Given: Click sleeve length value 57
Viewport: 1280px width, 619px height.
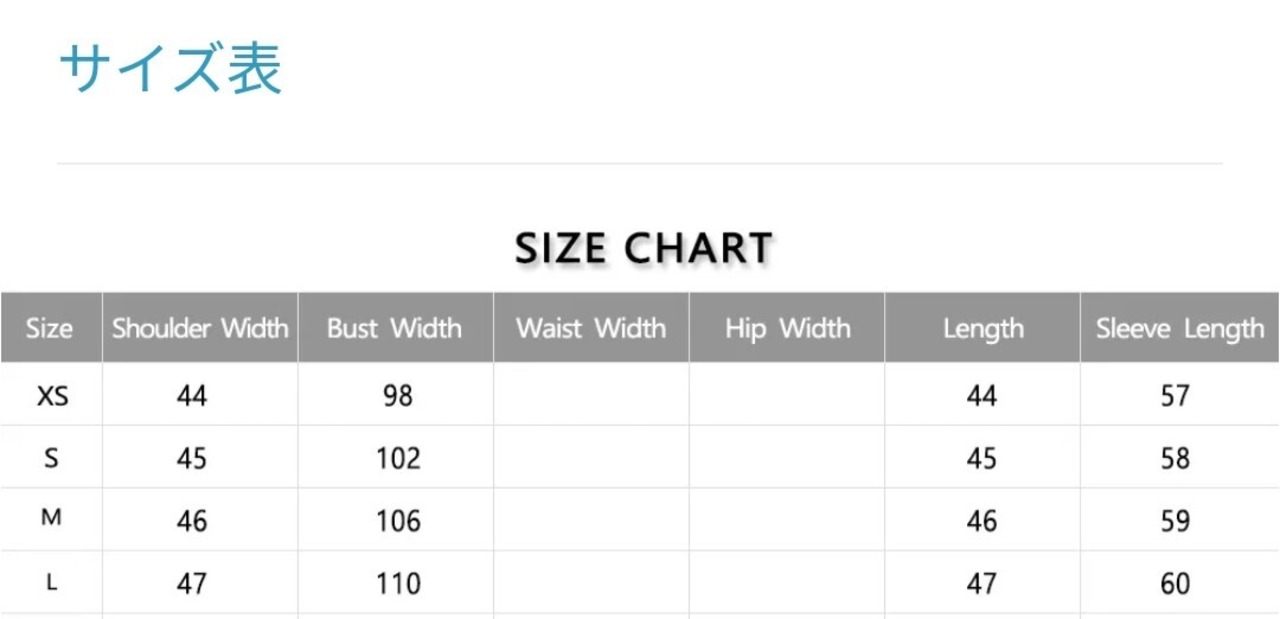Looking at the screenshot, I should tap(1175, 396).
